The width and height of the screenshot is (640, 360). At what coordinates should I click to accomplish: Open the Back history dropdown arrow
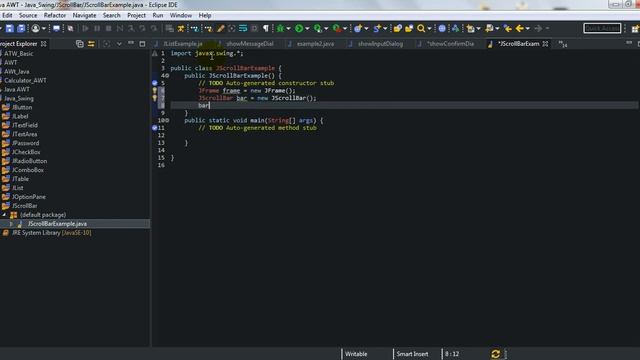tap(527, 29)
